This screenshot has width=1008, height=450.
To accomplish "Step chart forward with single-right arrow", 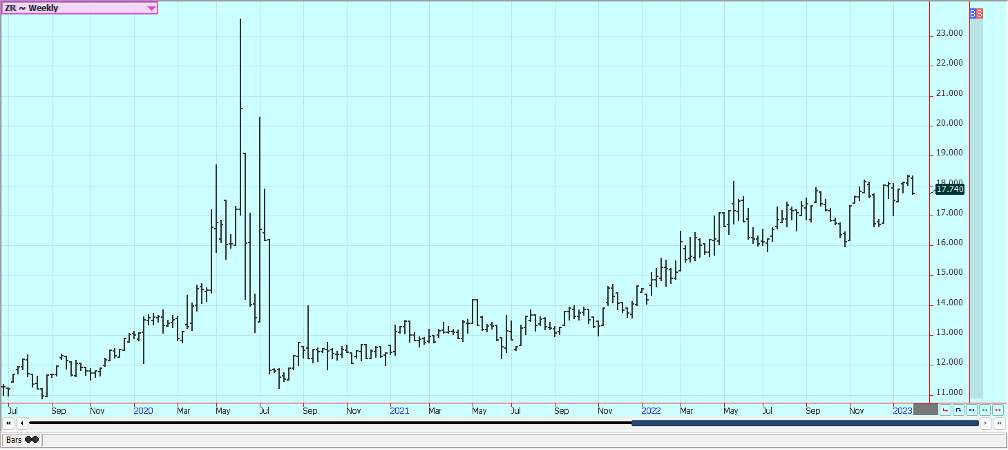I will (986, 423).
